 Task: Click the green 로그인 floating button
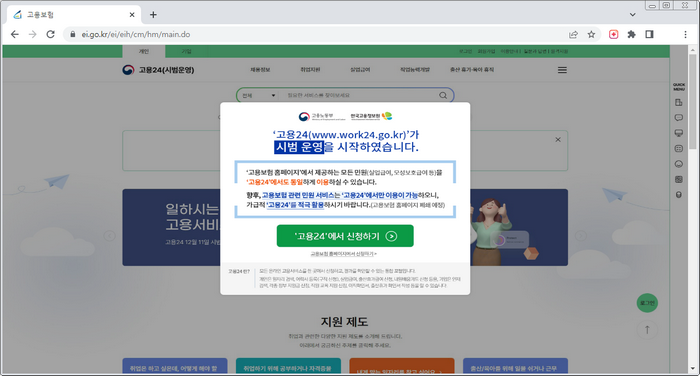[647, 303]
